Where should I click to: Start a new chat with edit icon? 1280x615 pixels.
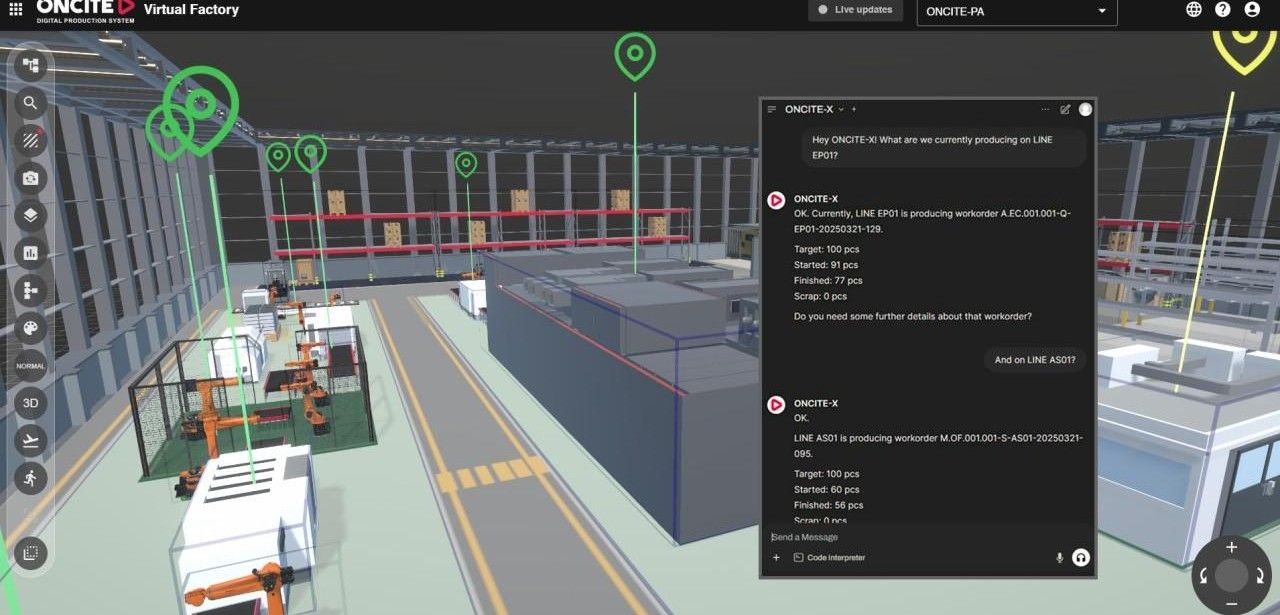(x=1065, y=109)
